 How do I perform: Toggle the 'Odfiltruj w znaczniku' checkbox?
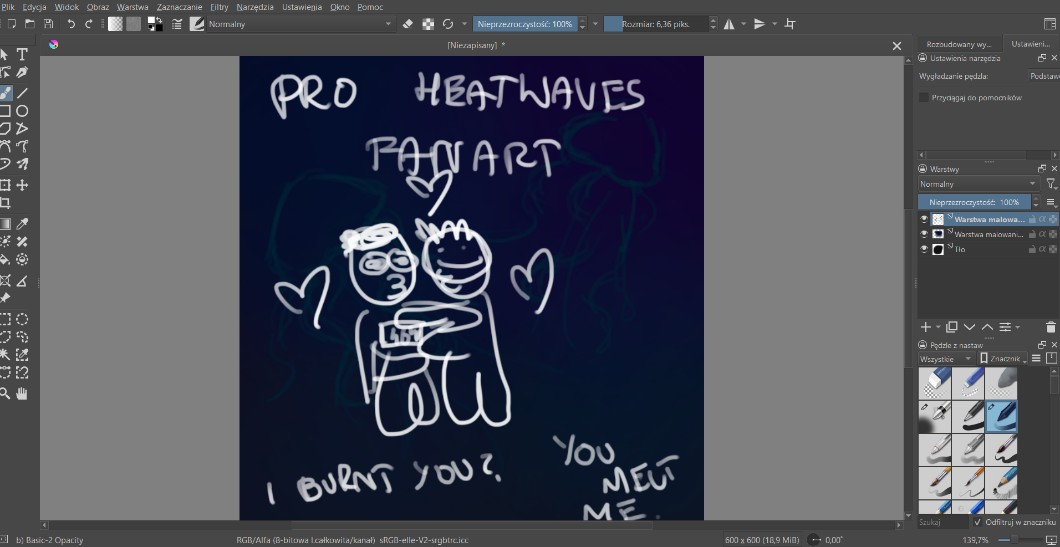tap(978, 522)
